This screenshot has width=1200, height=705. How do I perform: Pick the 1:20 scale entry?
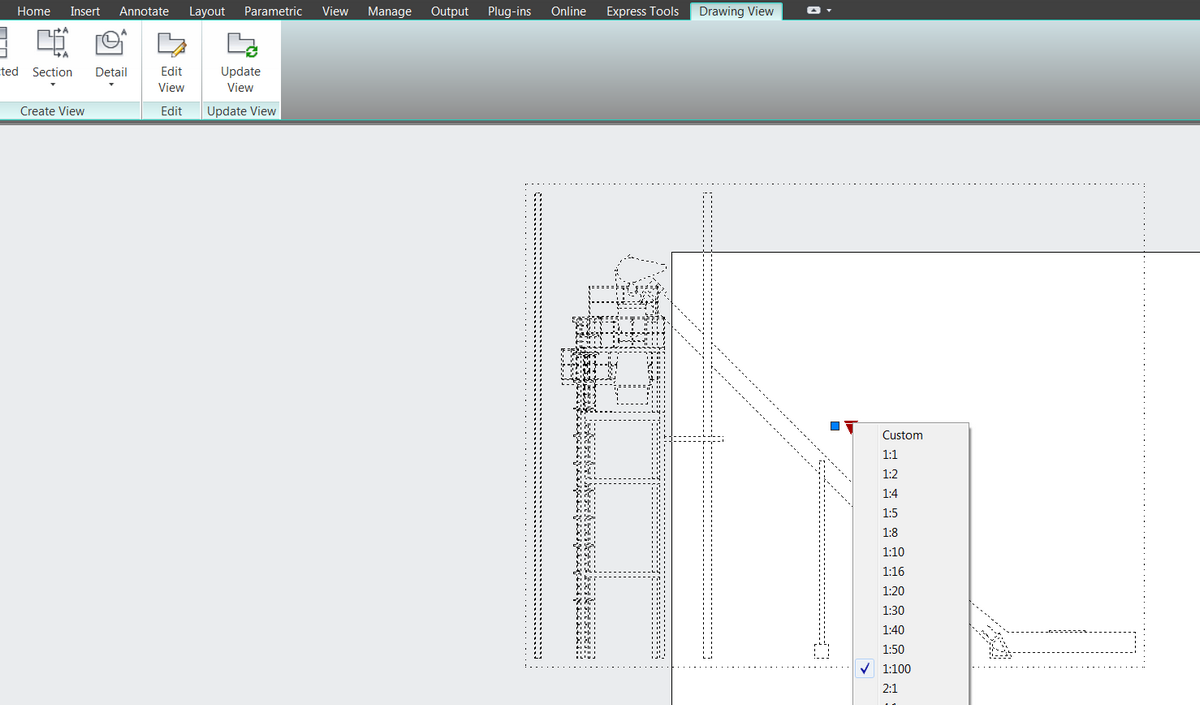click(893, 591)
